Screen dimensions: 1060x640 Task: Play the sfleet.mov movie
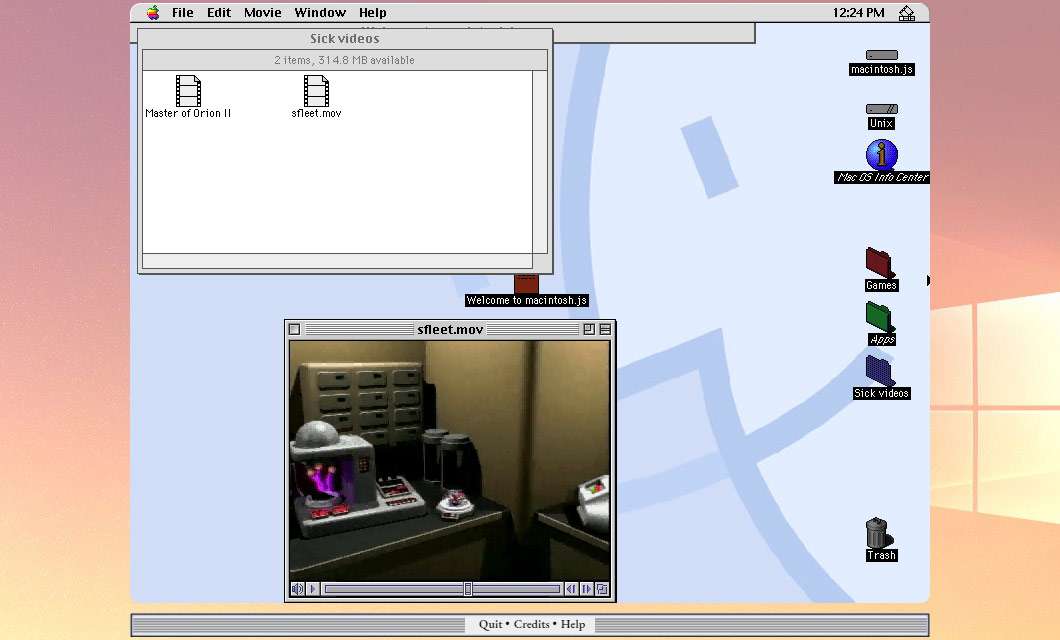coord(312,589)
